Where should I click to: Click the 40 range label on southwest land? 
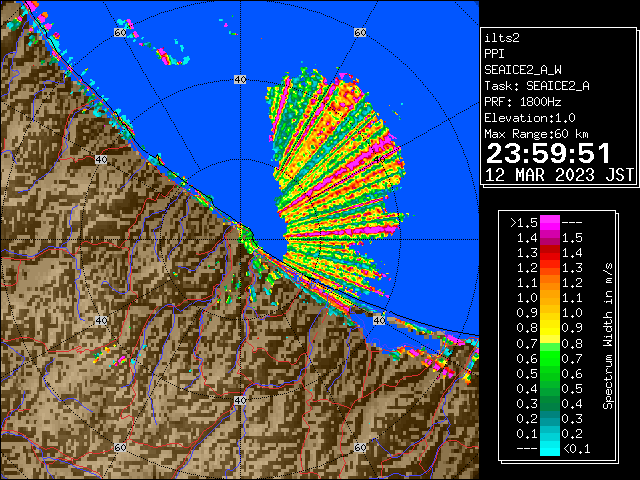coord(101,320)
